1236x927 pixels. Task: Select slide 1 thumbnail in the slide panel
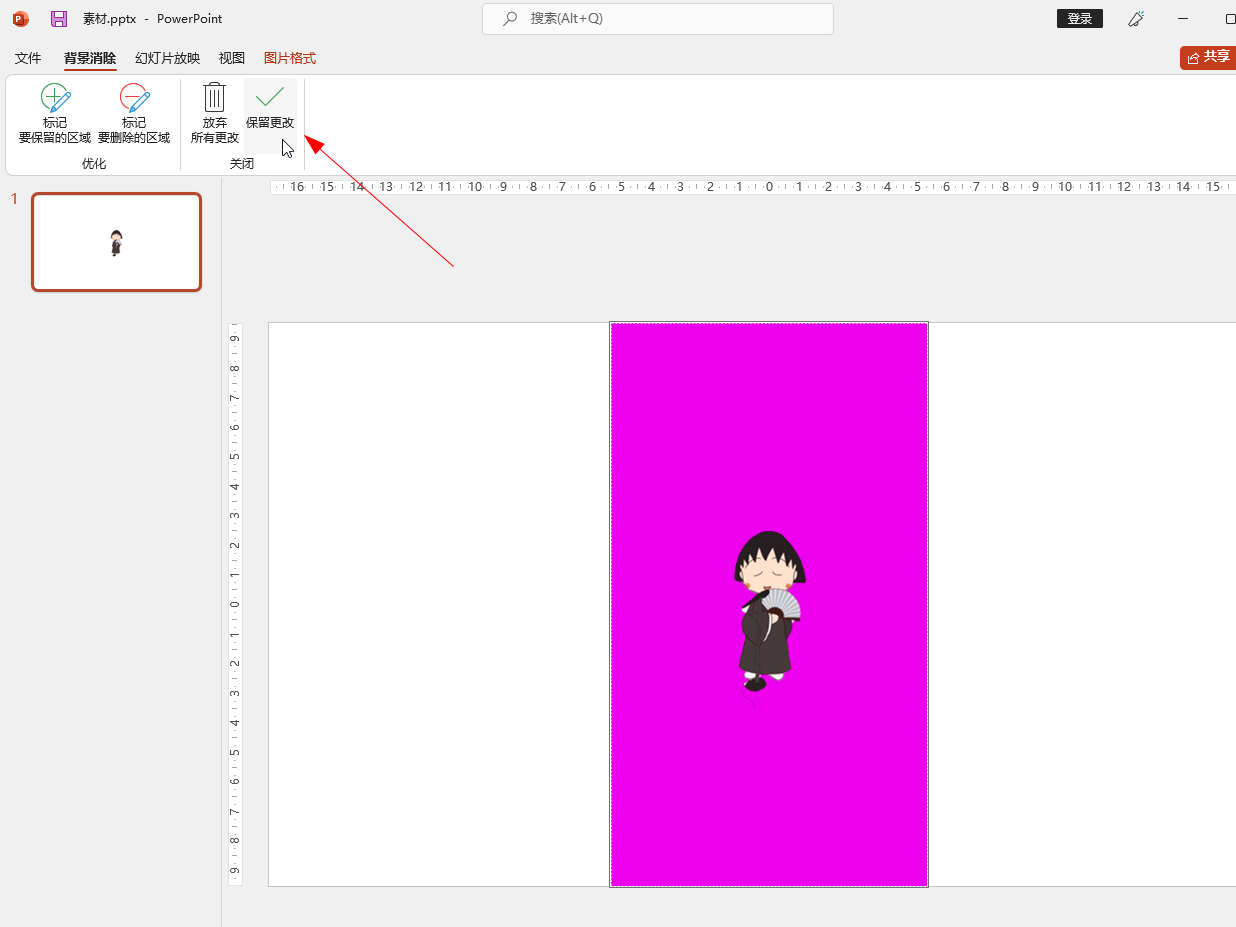[x=117, y=242]
